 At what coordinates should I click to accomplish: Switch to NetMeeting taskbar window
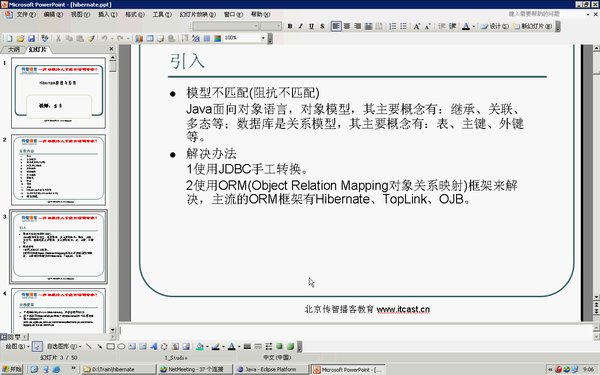(196, 369)
